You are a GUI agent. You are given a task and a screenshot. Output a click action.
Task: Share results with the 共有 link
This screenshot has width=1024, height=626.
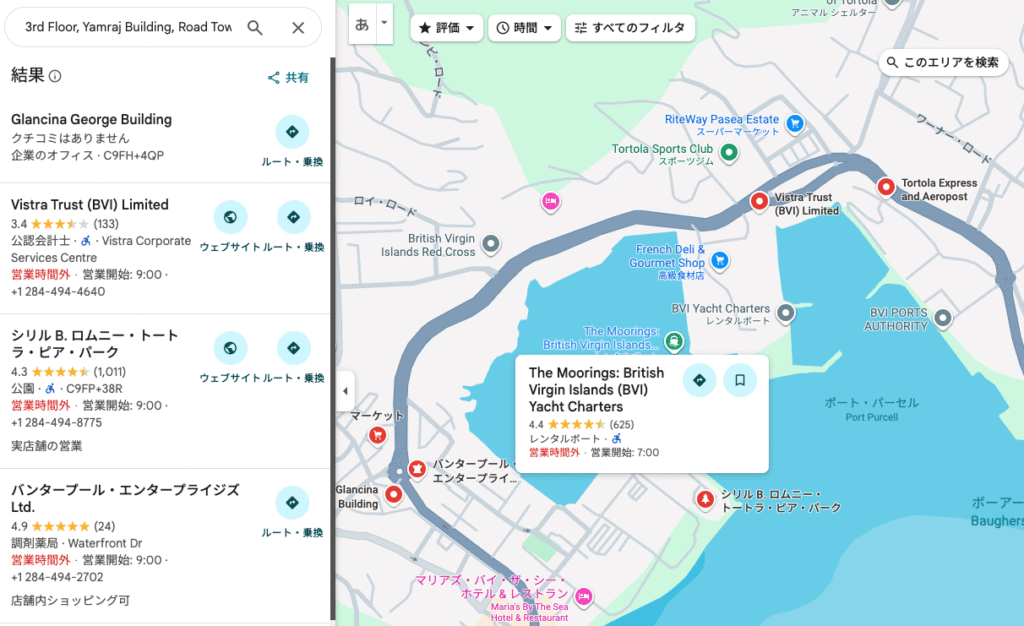coord(288,77)
